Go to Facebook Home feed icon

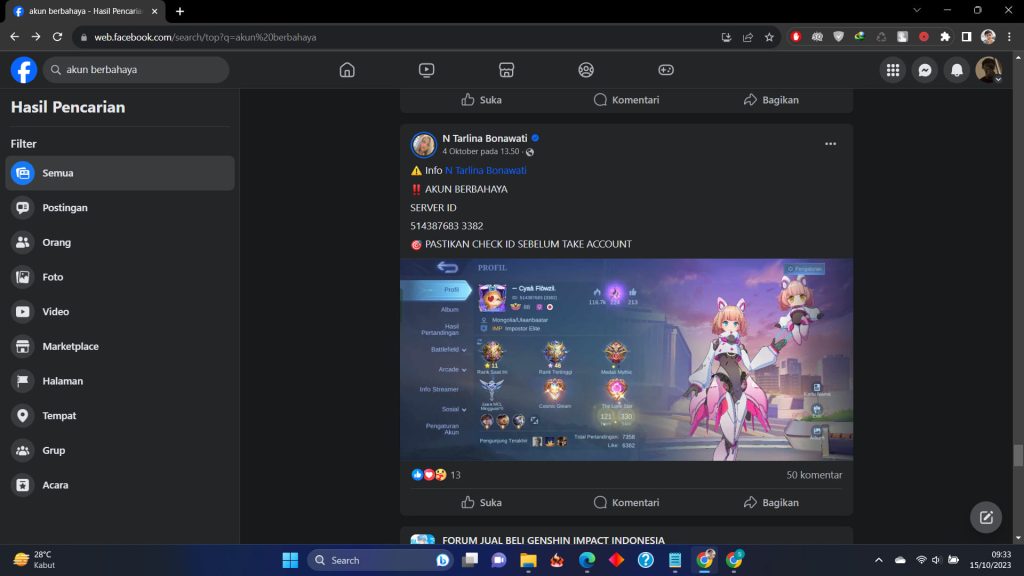[x=347, y=70]
